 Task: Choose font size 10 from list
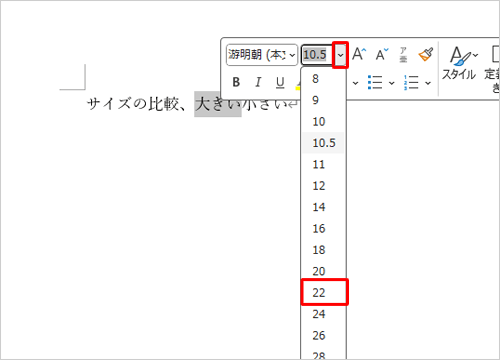323,121
